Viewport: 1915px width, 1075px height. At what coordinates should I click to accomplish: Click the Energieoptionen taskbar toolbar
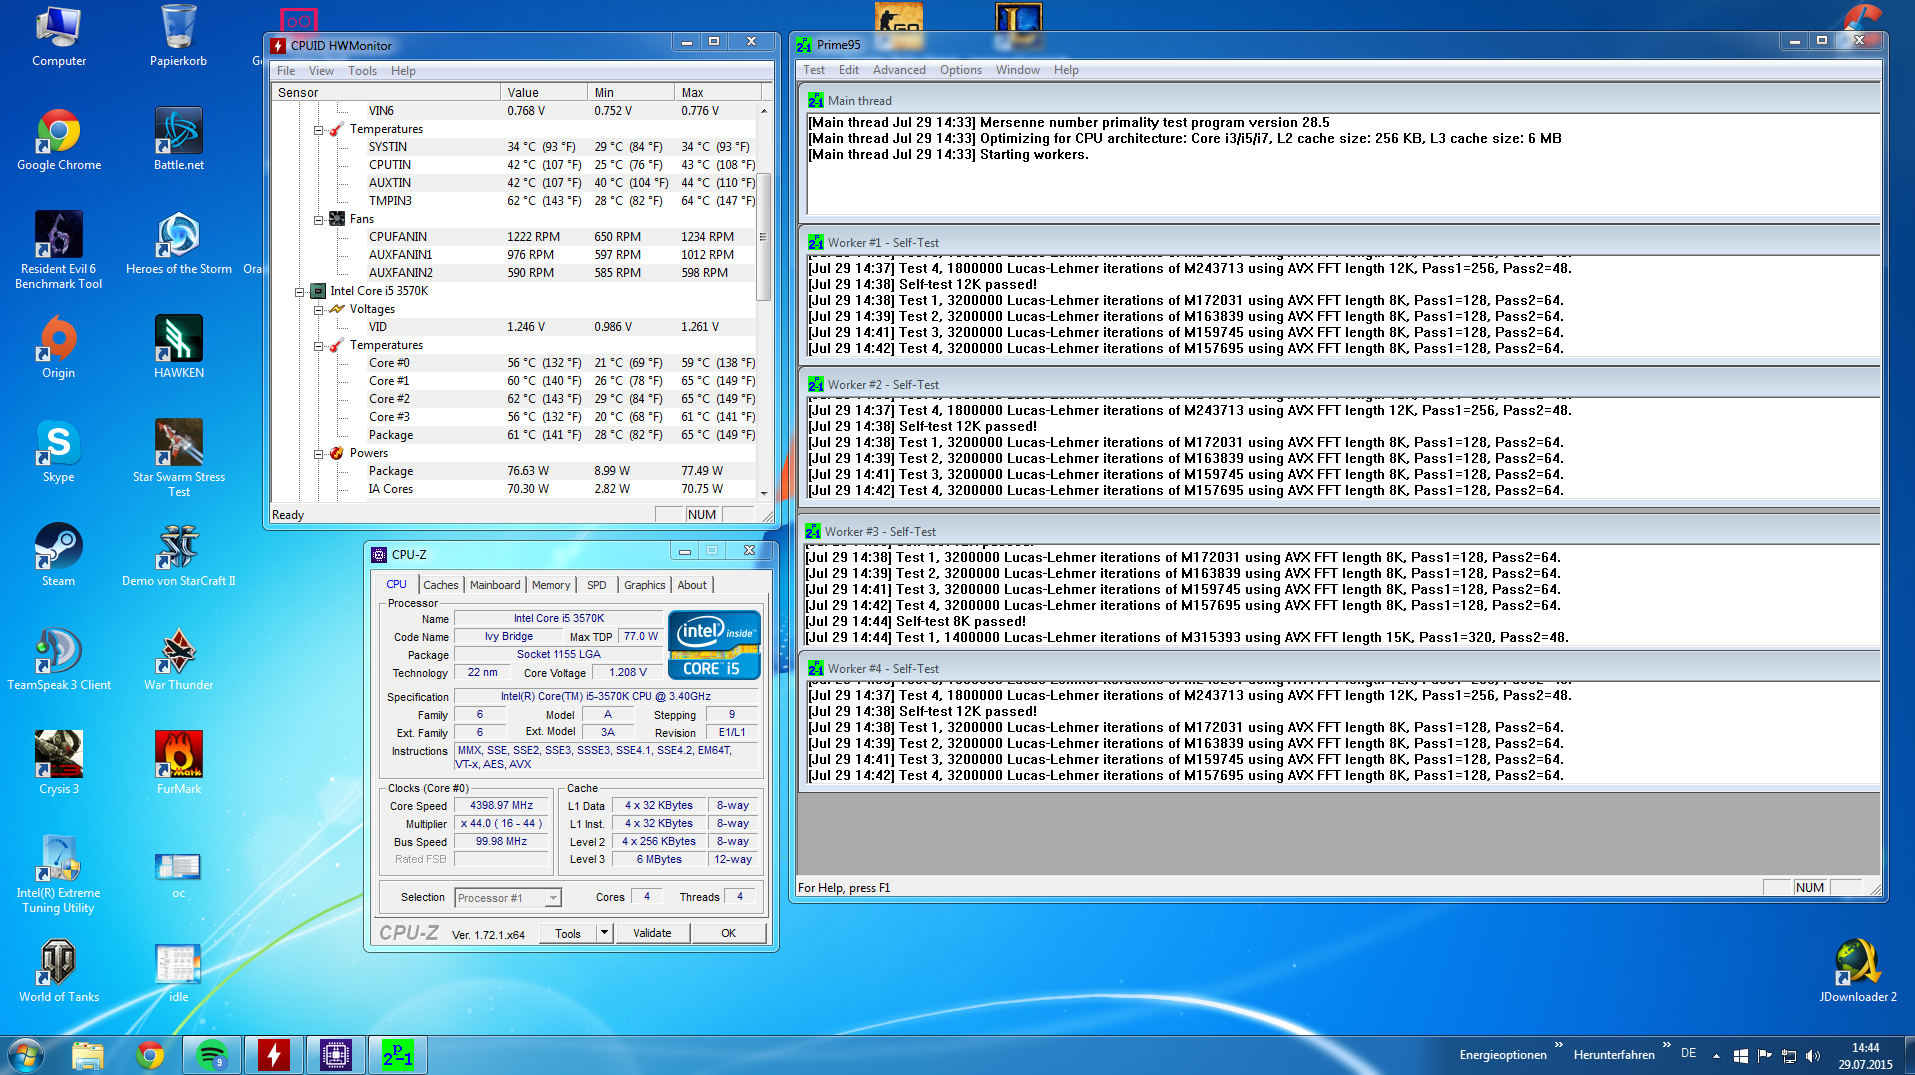(1503, 1055)
